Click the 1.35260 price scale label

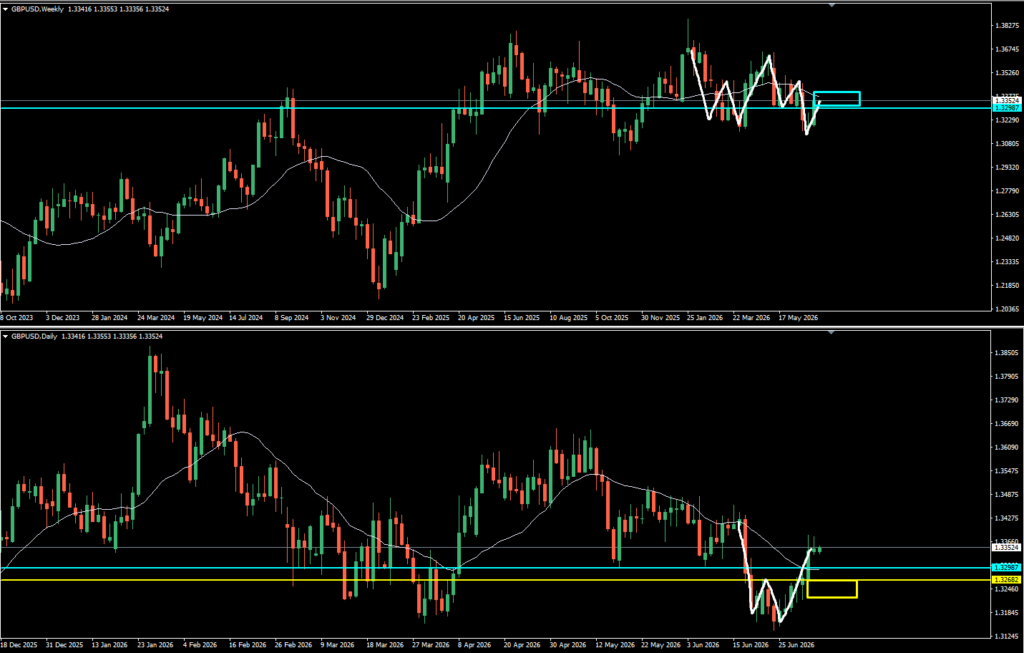pos(1007,73)
